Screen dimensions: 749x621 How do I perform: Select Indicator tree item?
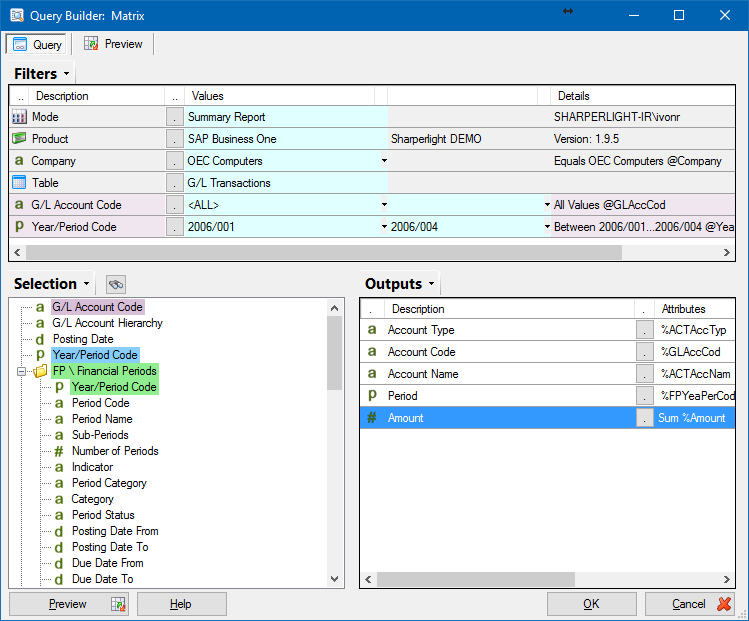[93, 467]
